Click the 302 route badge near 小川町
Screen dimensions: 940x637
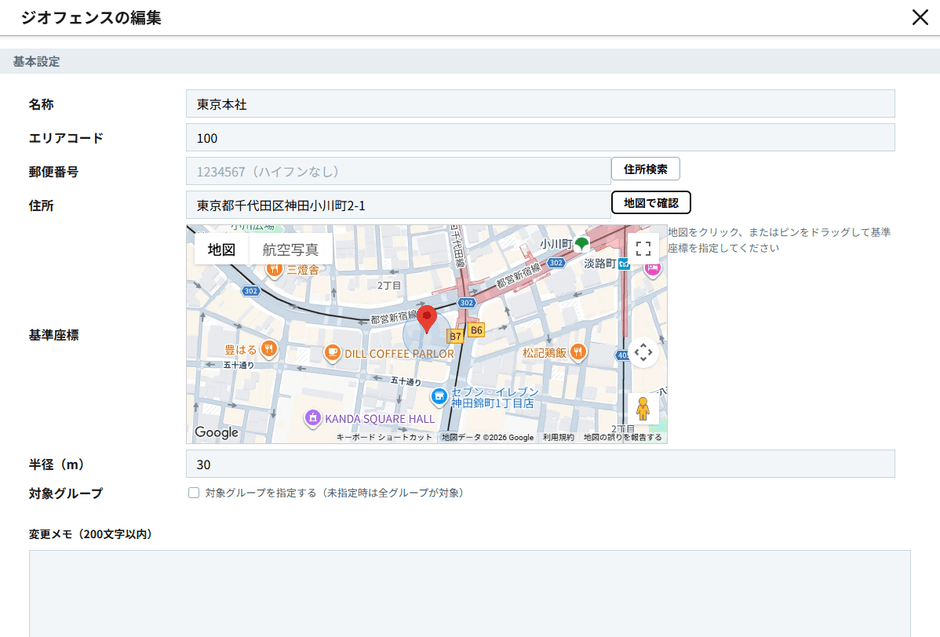coord(556,262)
